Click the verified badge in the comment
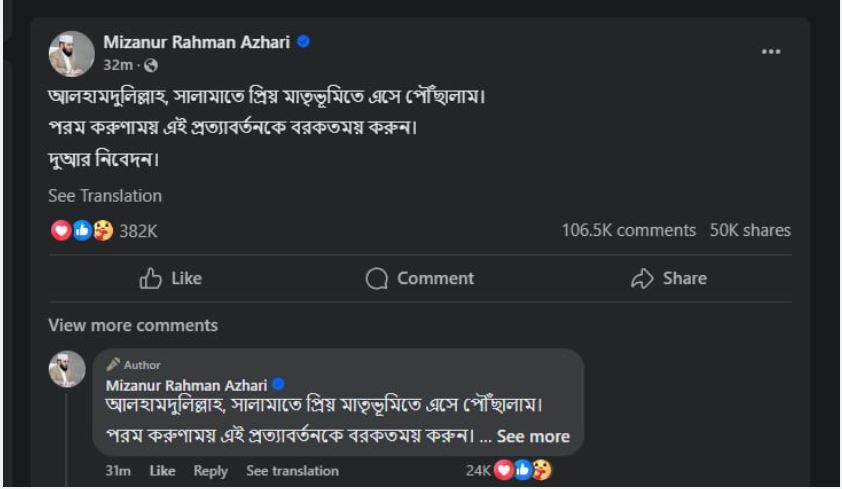Viewport: 842px width, 489px height. [x=278, y=384]
